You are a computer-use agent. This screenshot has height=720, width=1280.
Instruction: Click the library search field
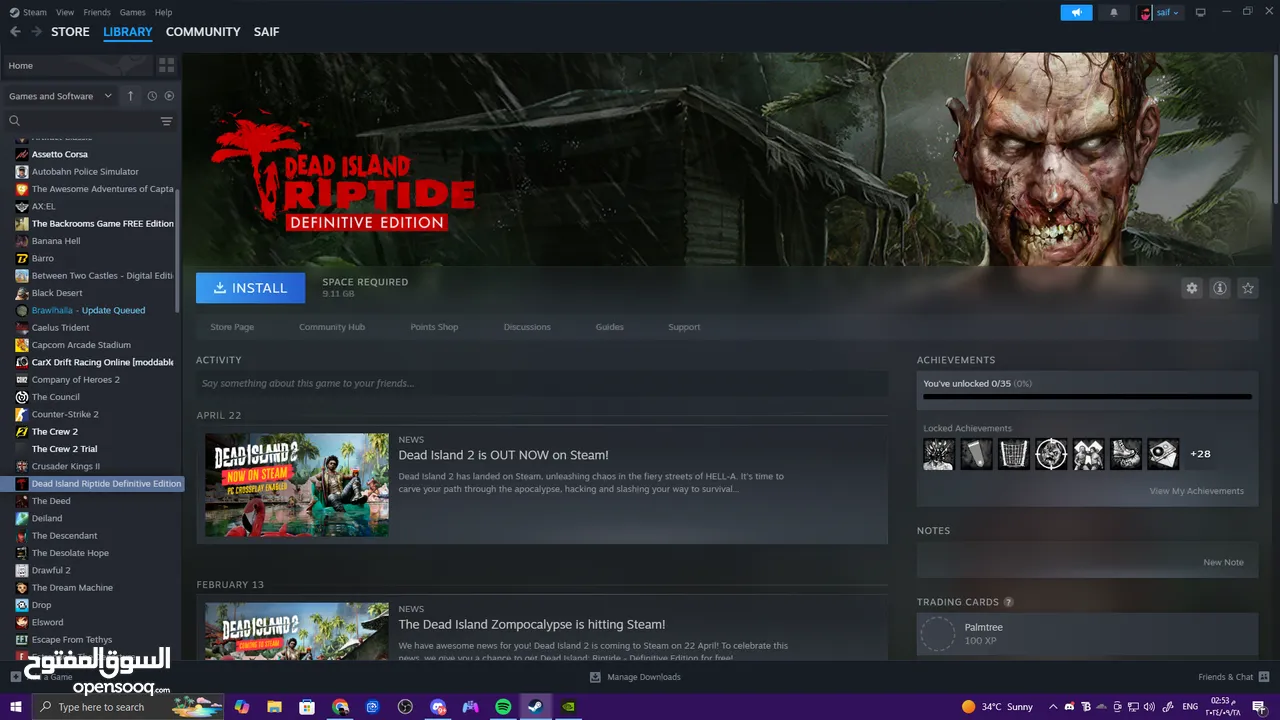82,121
